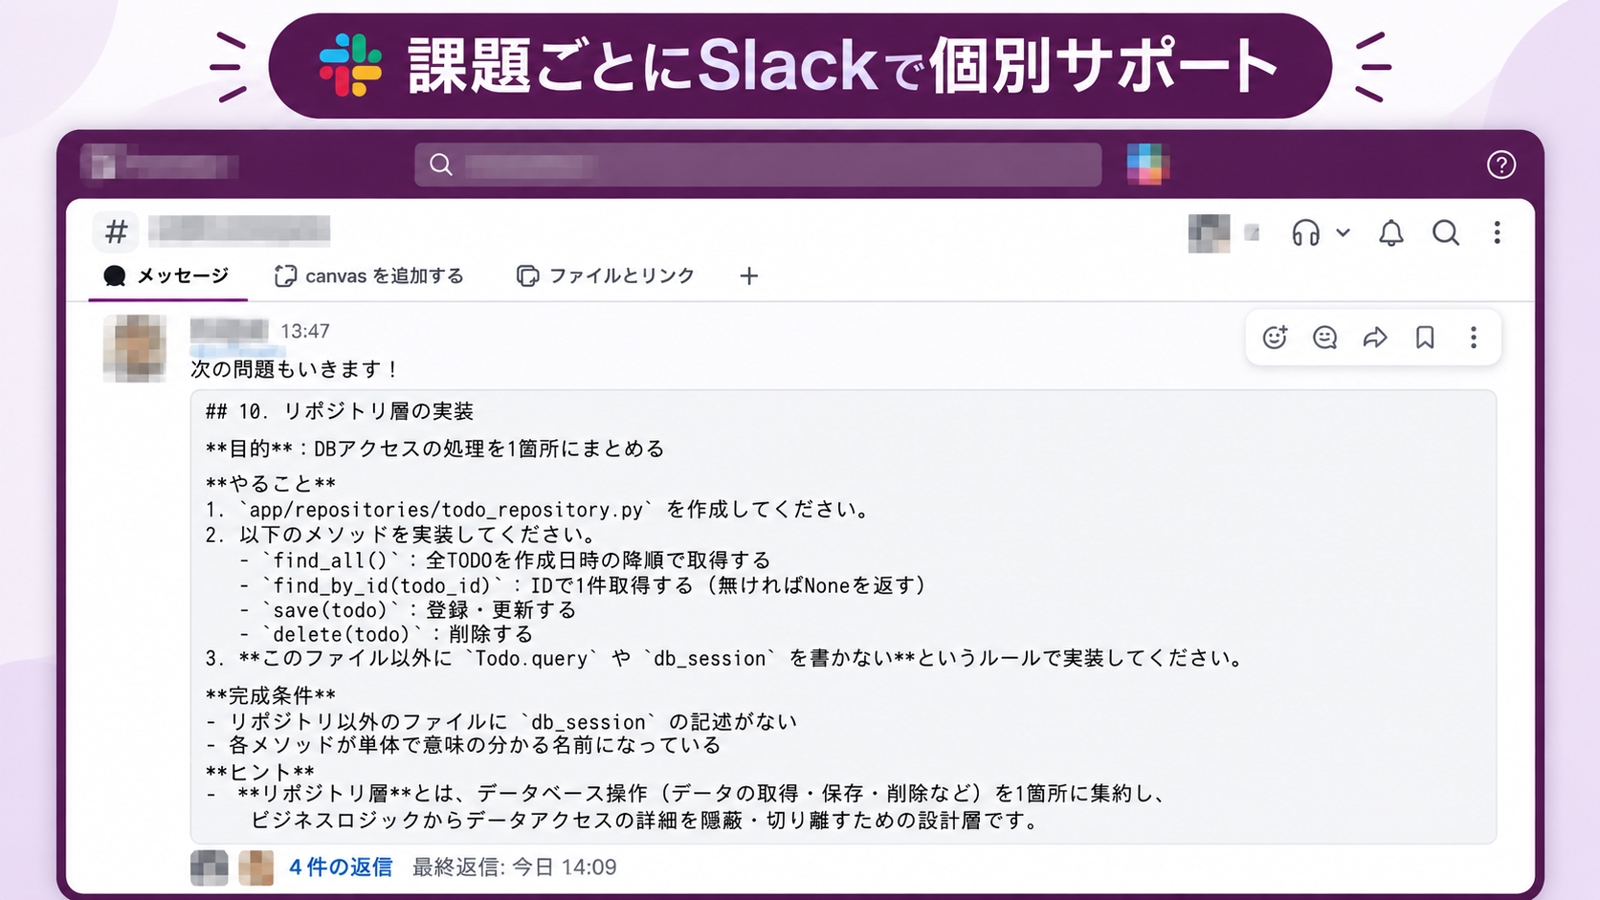The image size is (1600, 900).
Task: Click the 最終返信: 今日 14:09 text
Action: tap(515, 867)
